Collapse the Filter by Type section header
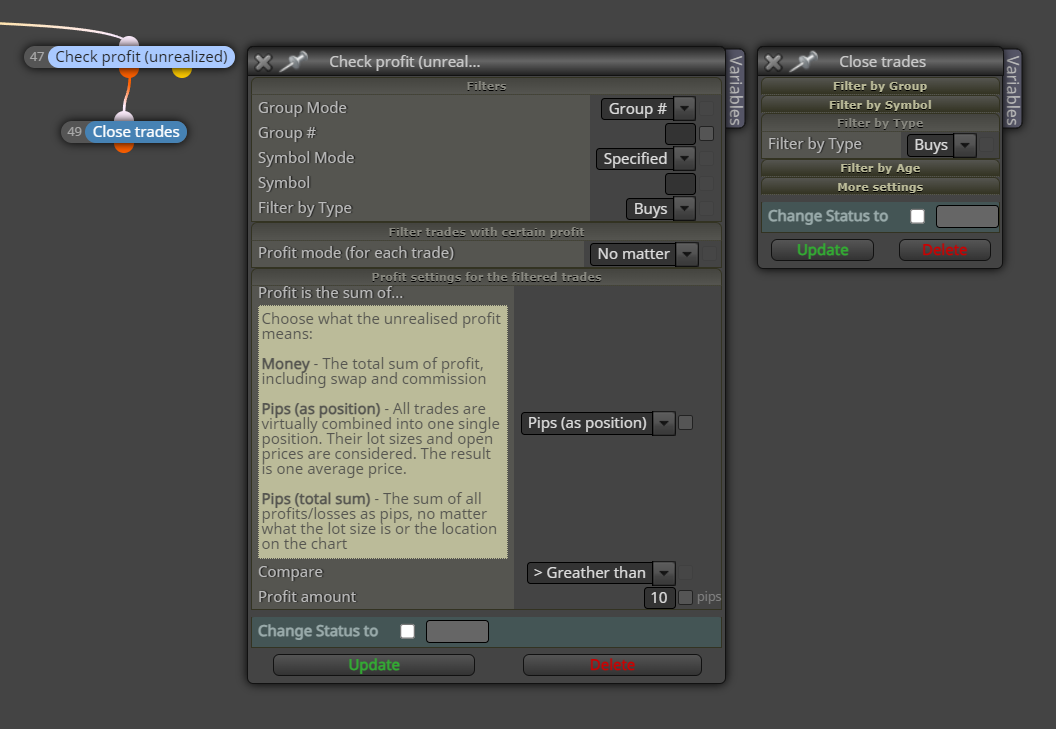The height and width of the screenshot is (729, 1056). (880, 123)
